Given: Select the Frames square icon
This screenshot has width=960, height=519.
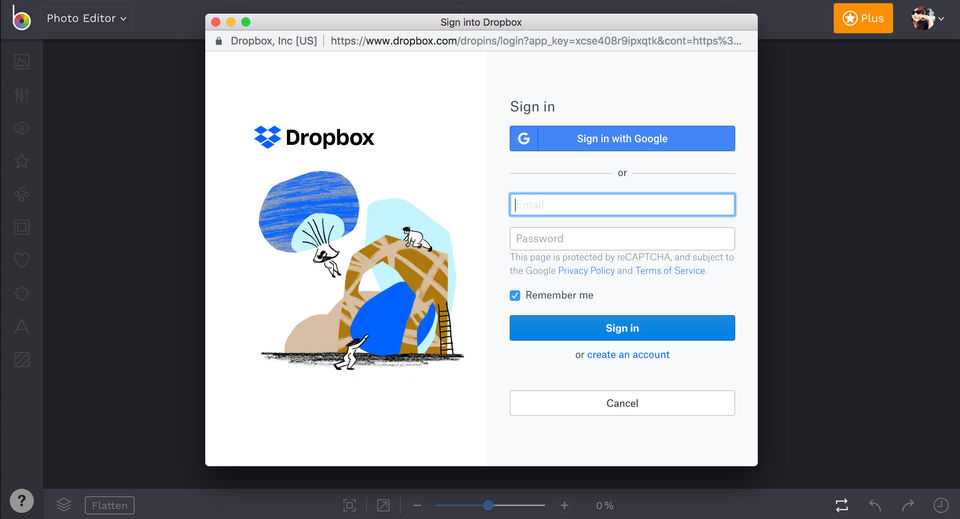Looking at the screenshot, I should pos(21,227).
